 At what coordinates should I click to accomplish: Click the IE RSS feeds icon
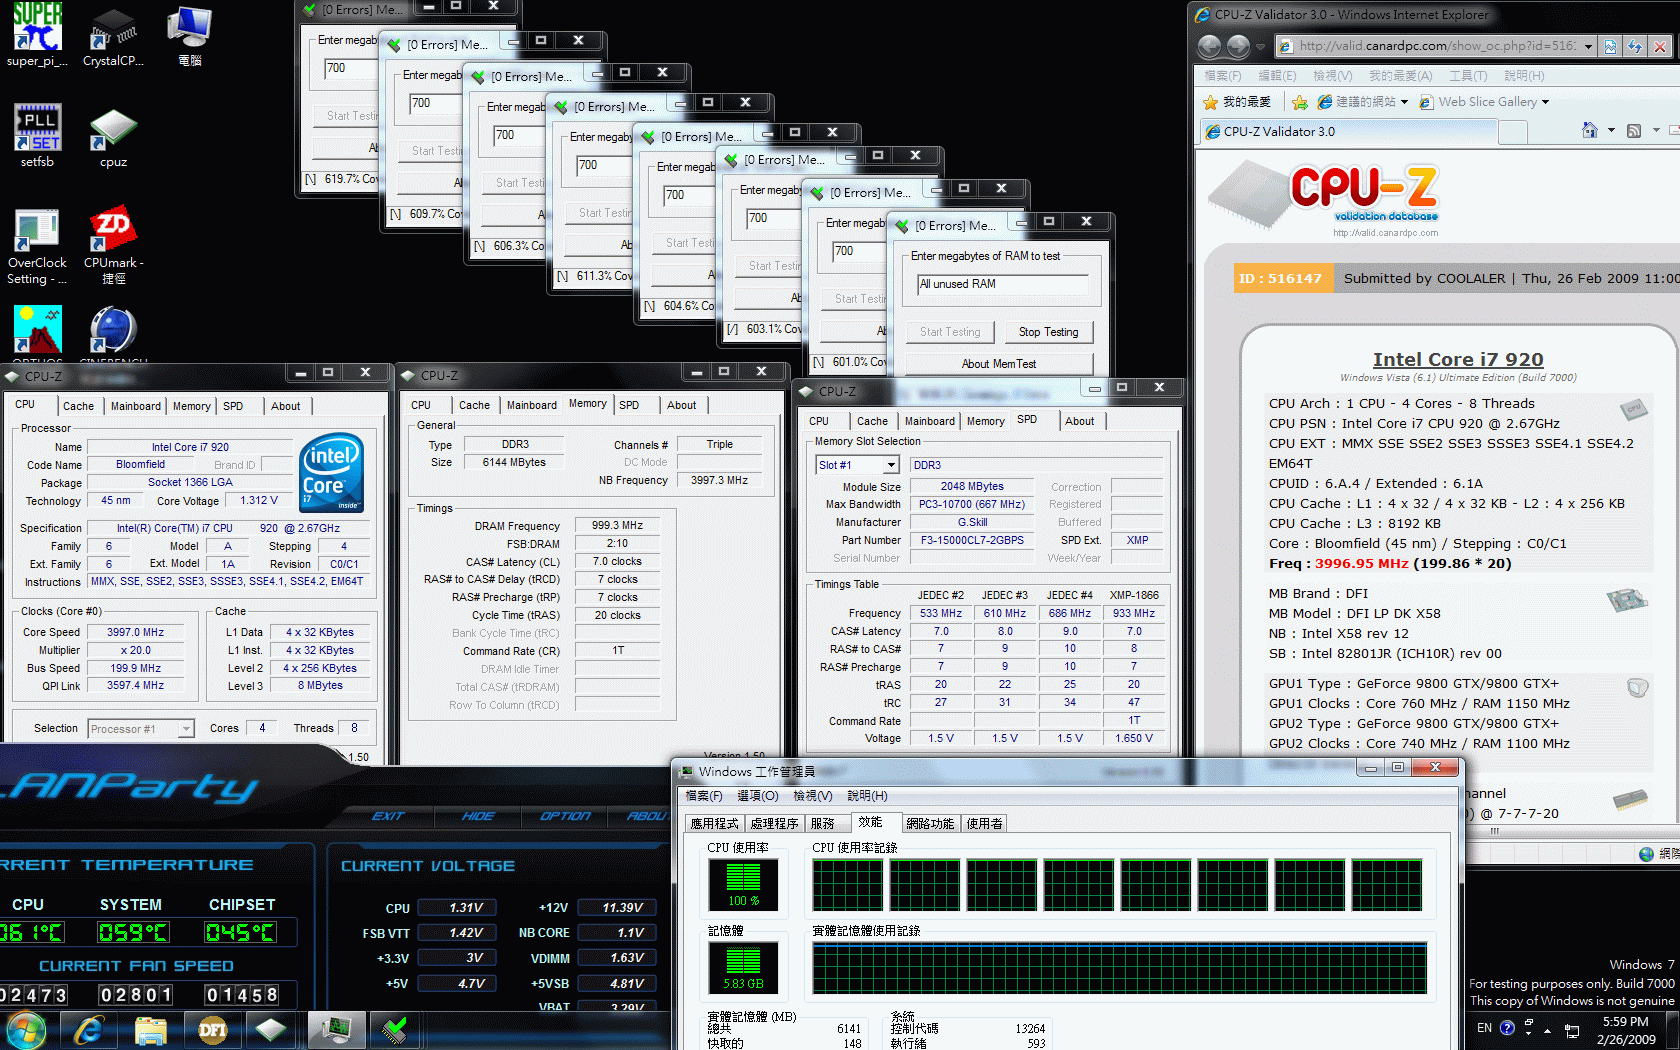[x=1634, y=130]
